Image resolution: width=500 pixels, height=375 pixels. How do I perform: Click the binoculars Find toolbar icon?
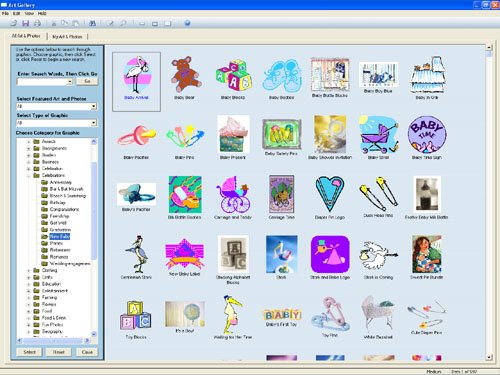tap(93, 23)
